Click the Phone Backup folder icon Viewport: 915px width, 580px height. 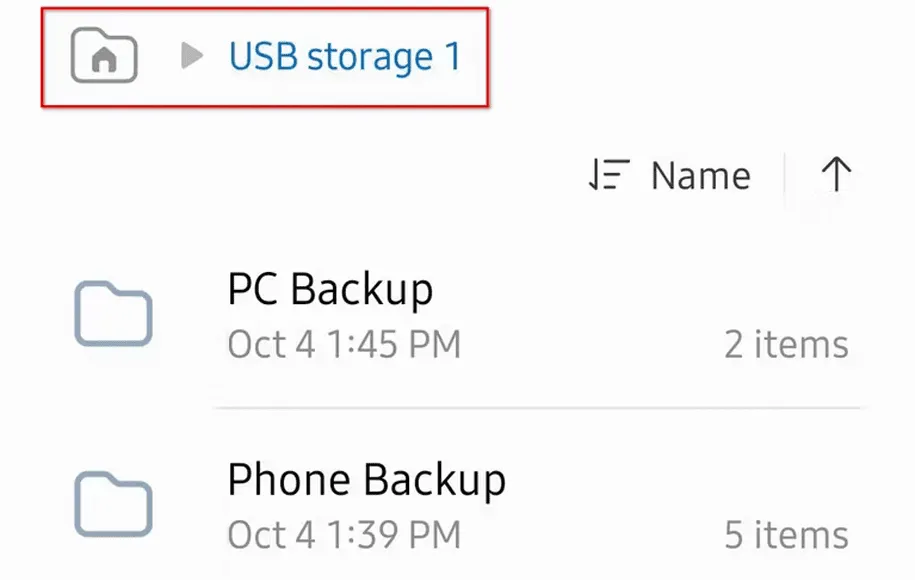click(113, 505)
